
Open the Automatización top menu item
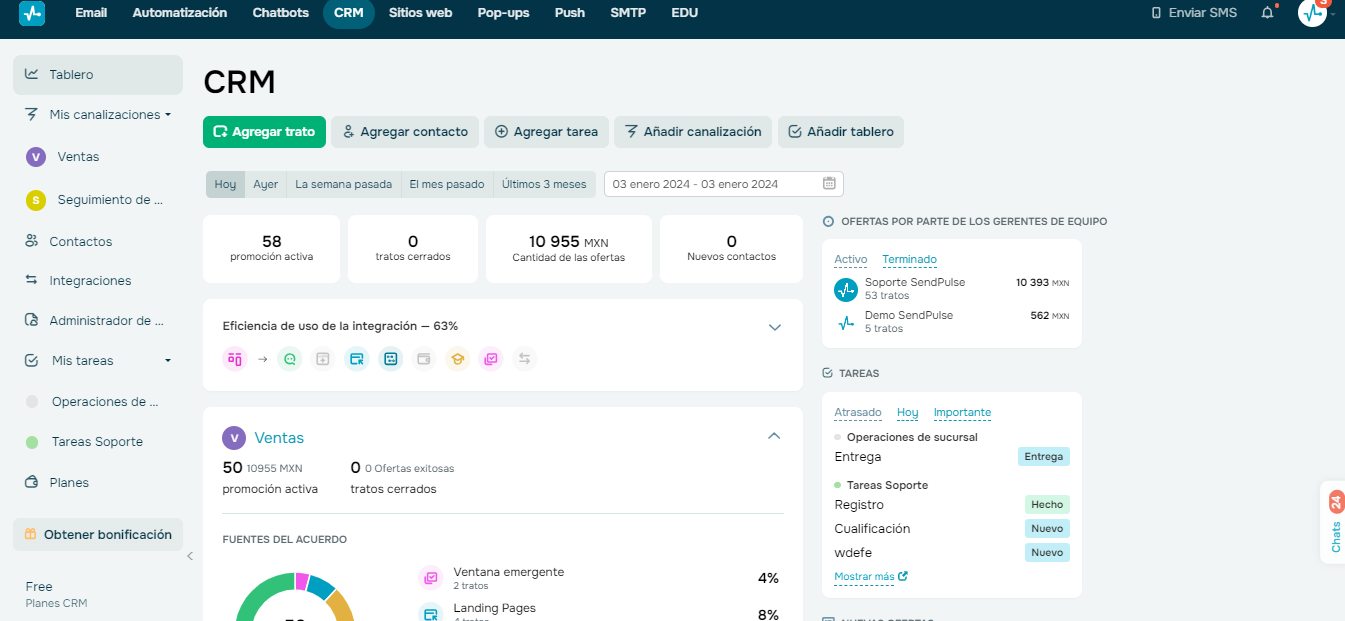click(x=180, y=13)
